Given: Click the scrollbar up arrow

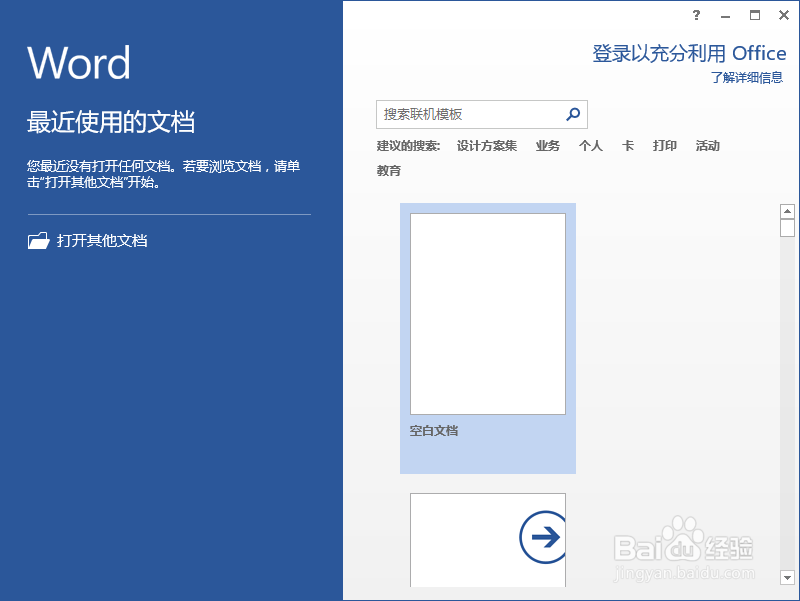Looking at the screenshot, I should tap(787, 211).
